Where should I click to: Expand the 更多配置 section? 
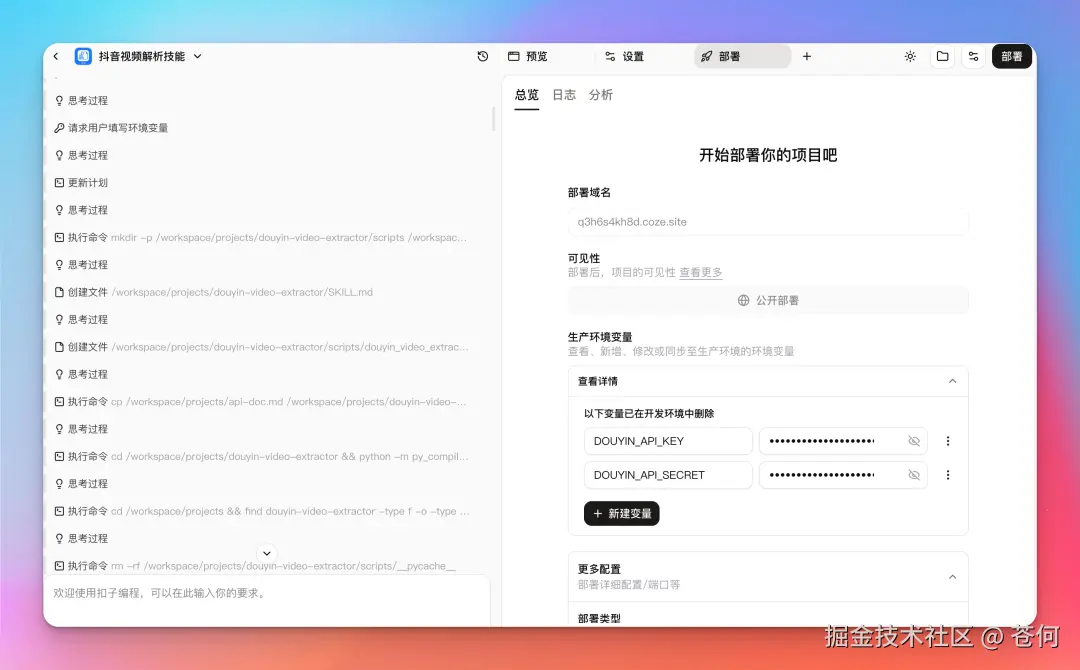coord(955,576)
